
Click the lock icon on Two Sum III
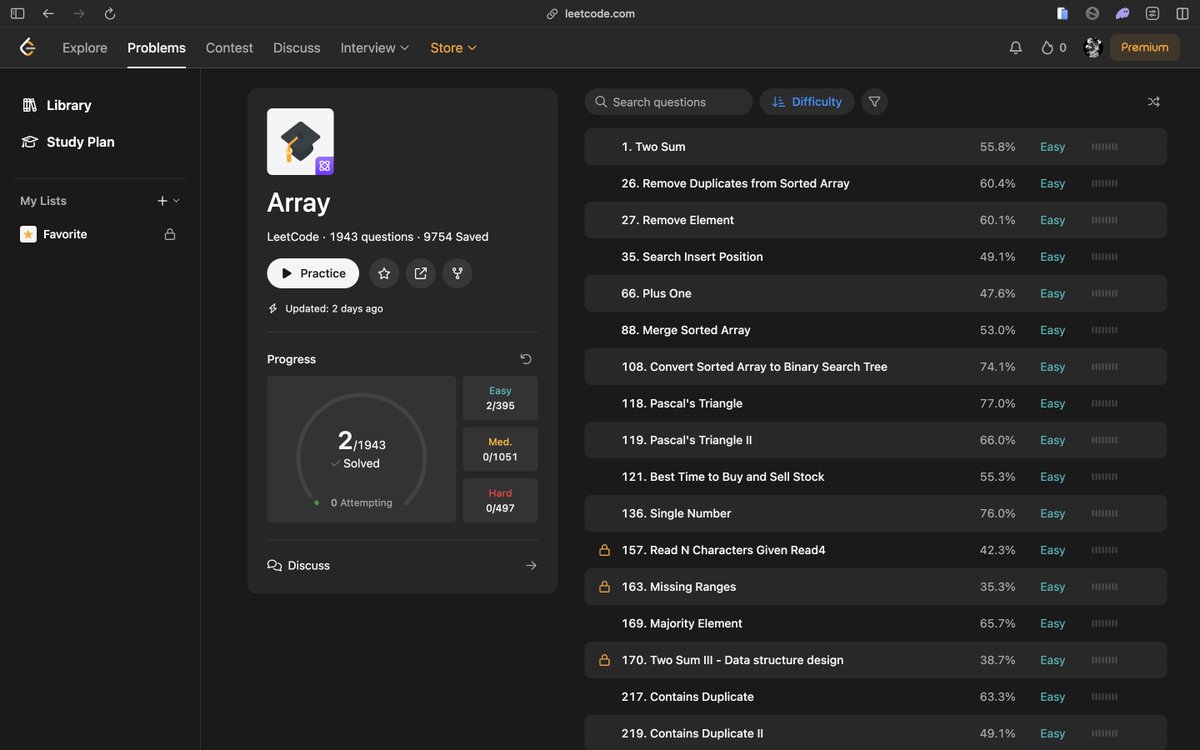(x=604, y=660)
